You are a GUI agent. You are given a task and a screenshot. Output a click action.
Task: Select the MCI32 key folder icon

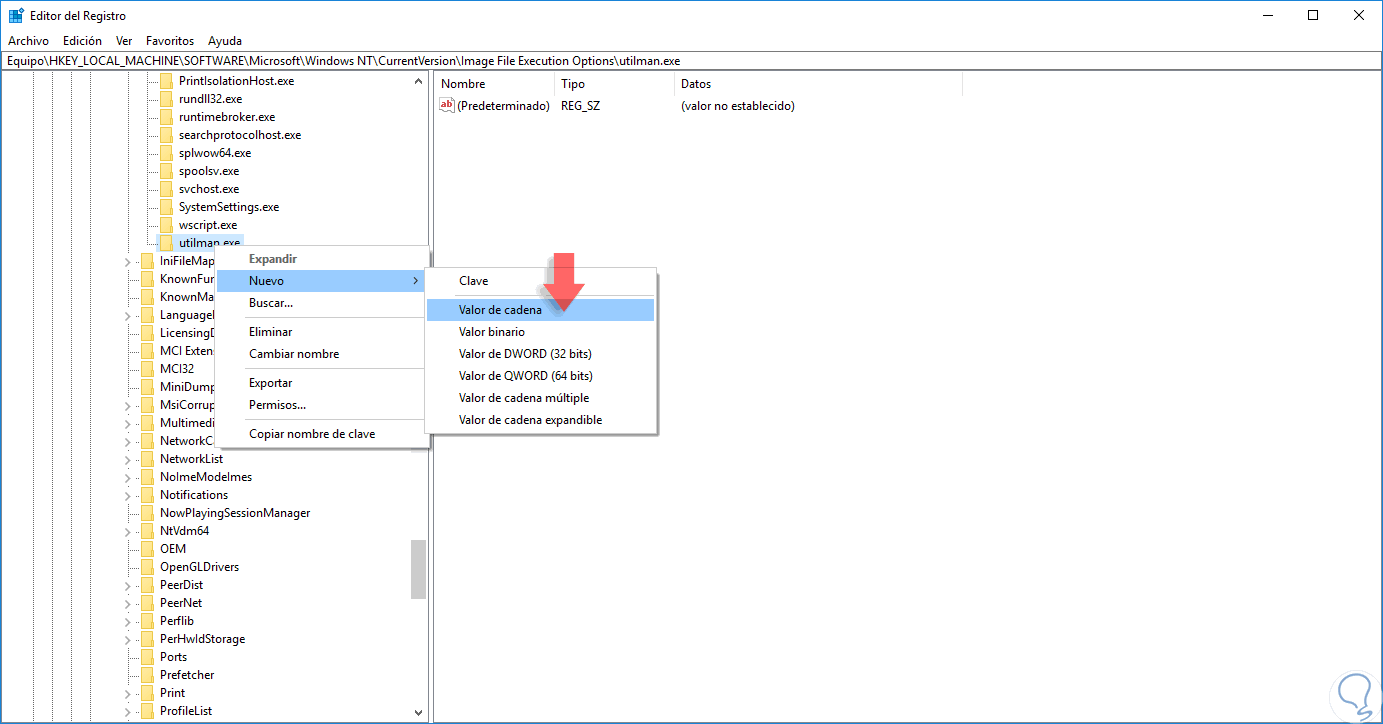148,369
